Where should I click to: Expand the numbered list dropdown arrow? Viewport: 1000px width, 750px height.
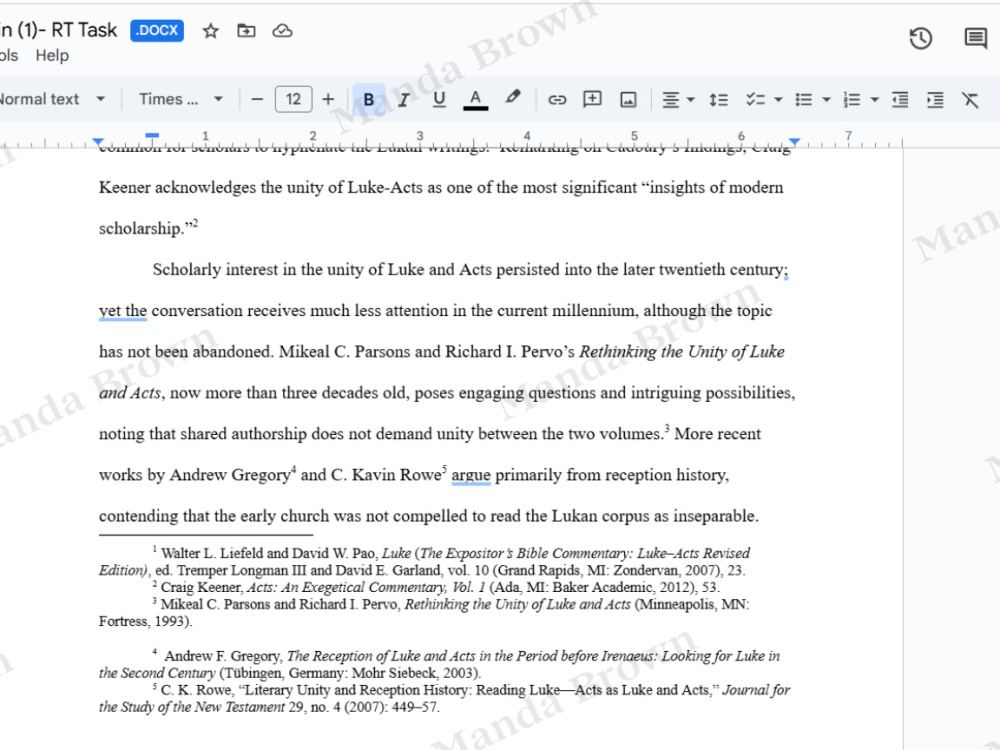(875, 99)
